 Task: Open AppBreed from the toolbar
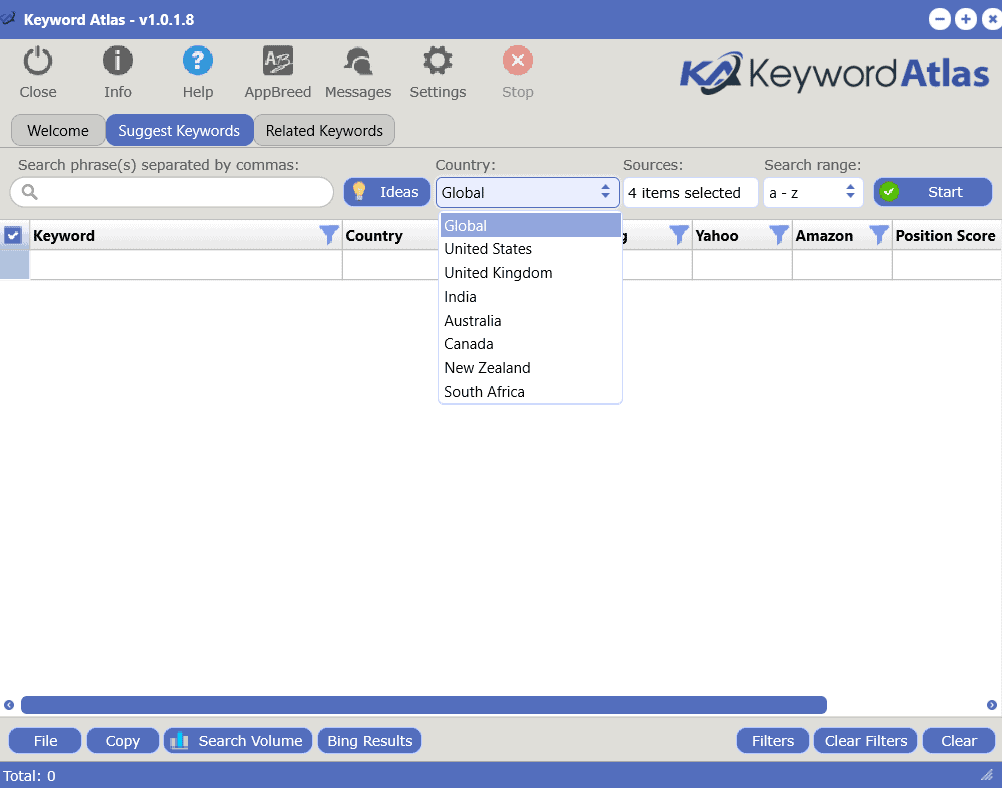click(x=277, y=62)
